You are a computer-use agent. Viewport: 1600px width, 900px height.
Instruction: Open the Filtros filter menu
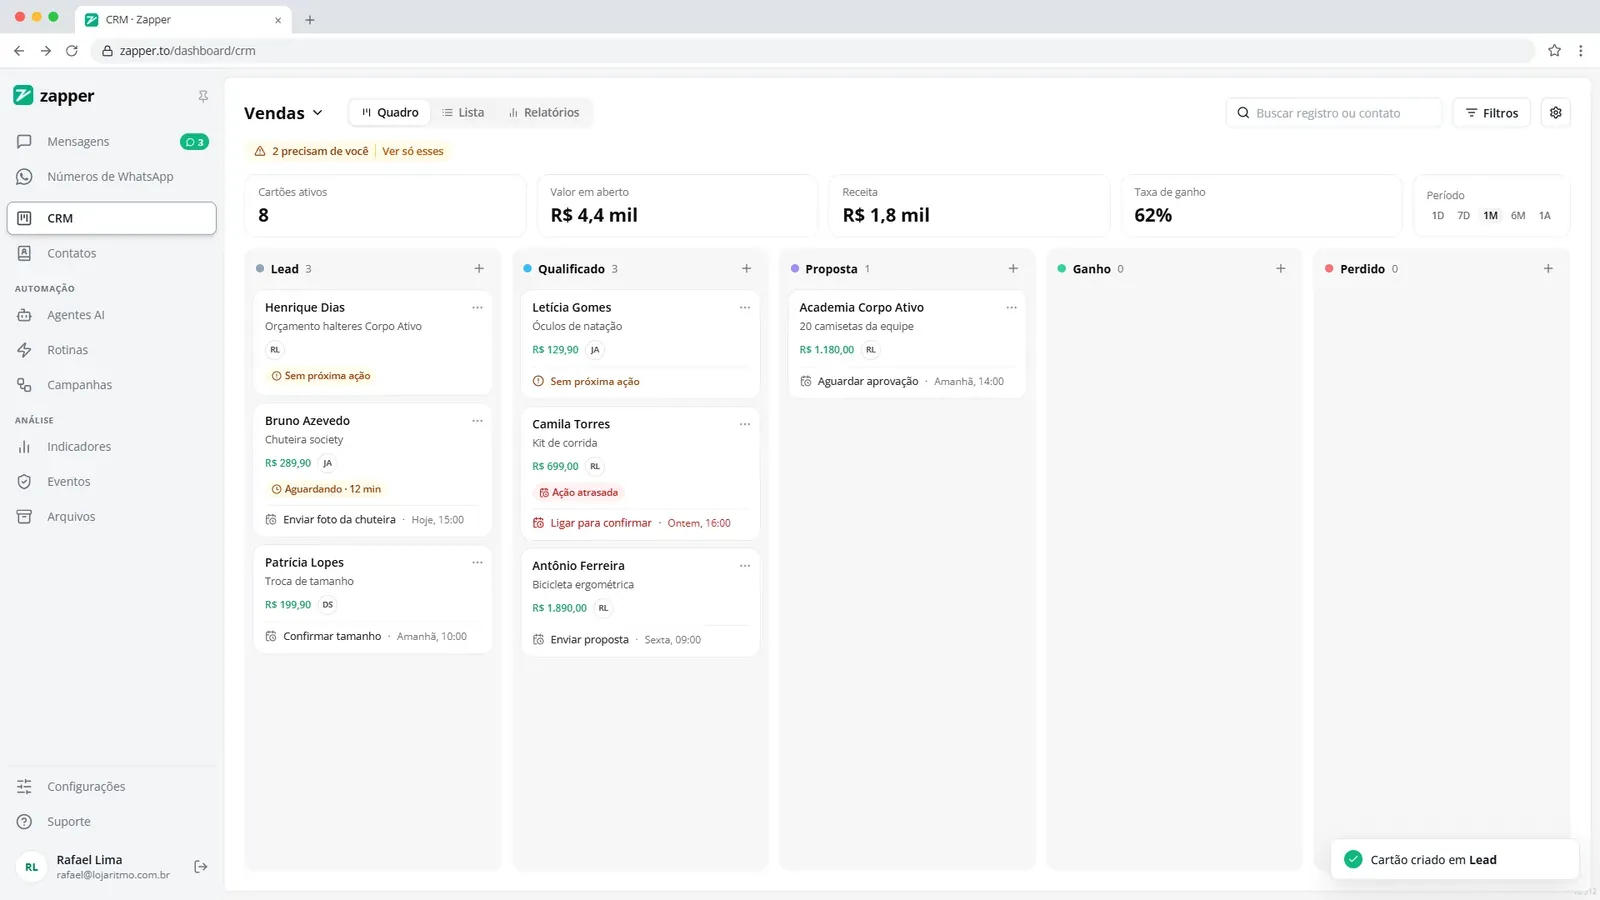coord(1491,113)
